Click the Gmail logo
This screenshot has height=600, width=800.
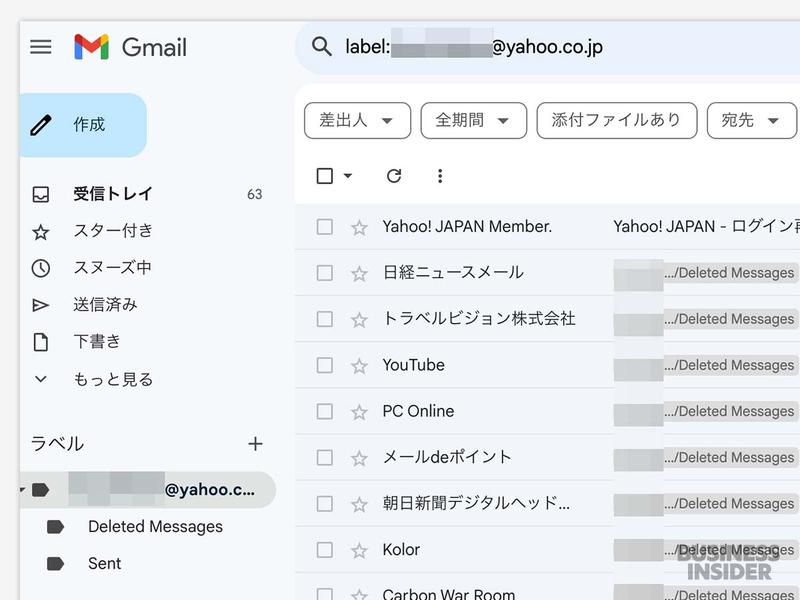[x=130, y=47]
